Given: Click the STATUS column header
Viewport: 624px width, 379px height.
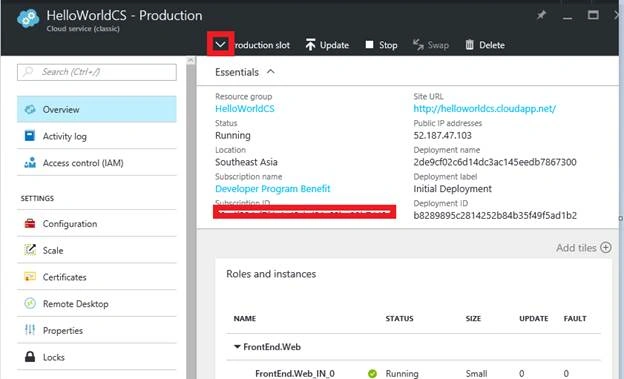Looking at the screenshot, I should [x=399, y=318].
